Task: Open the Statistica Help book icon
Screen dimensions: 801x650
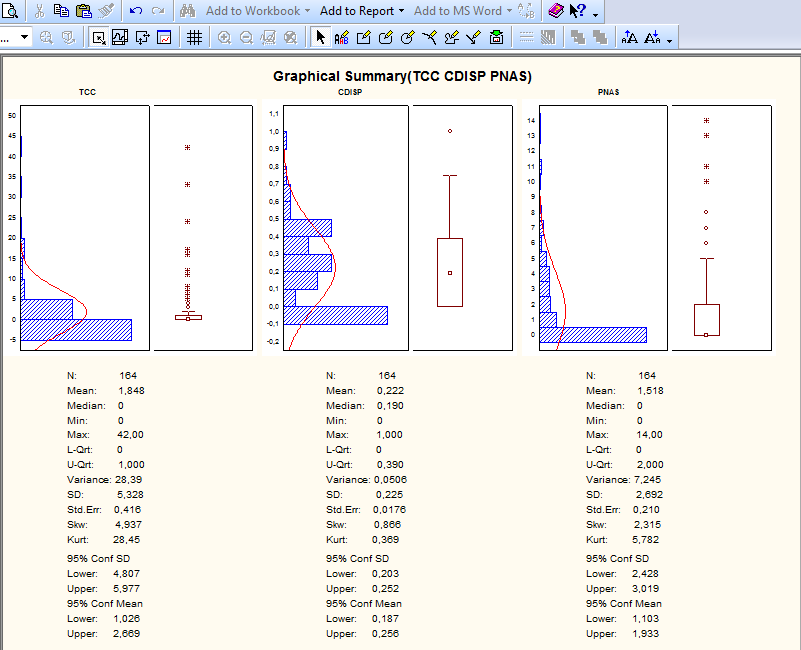Action: 556,11
